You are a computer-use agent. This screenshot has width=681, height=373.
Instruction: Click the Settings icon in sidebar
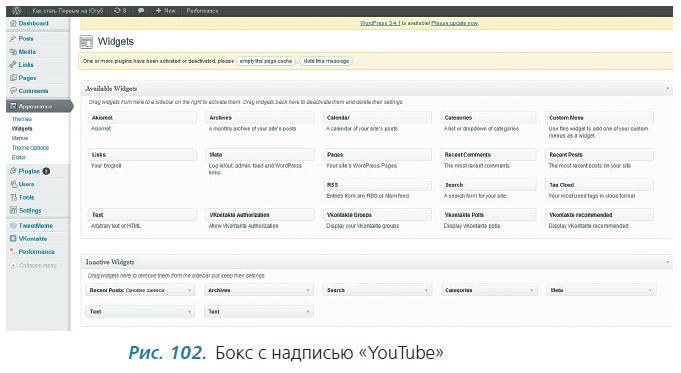pos(13,210)
